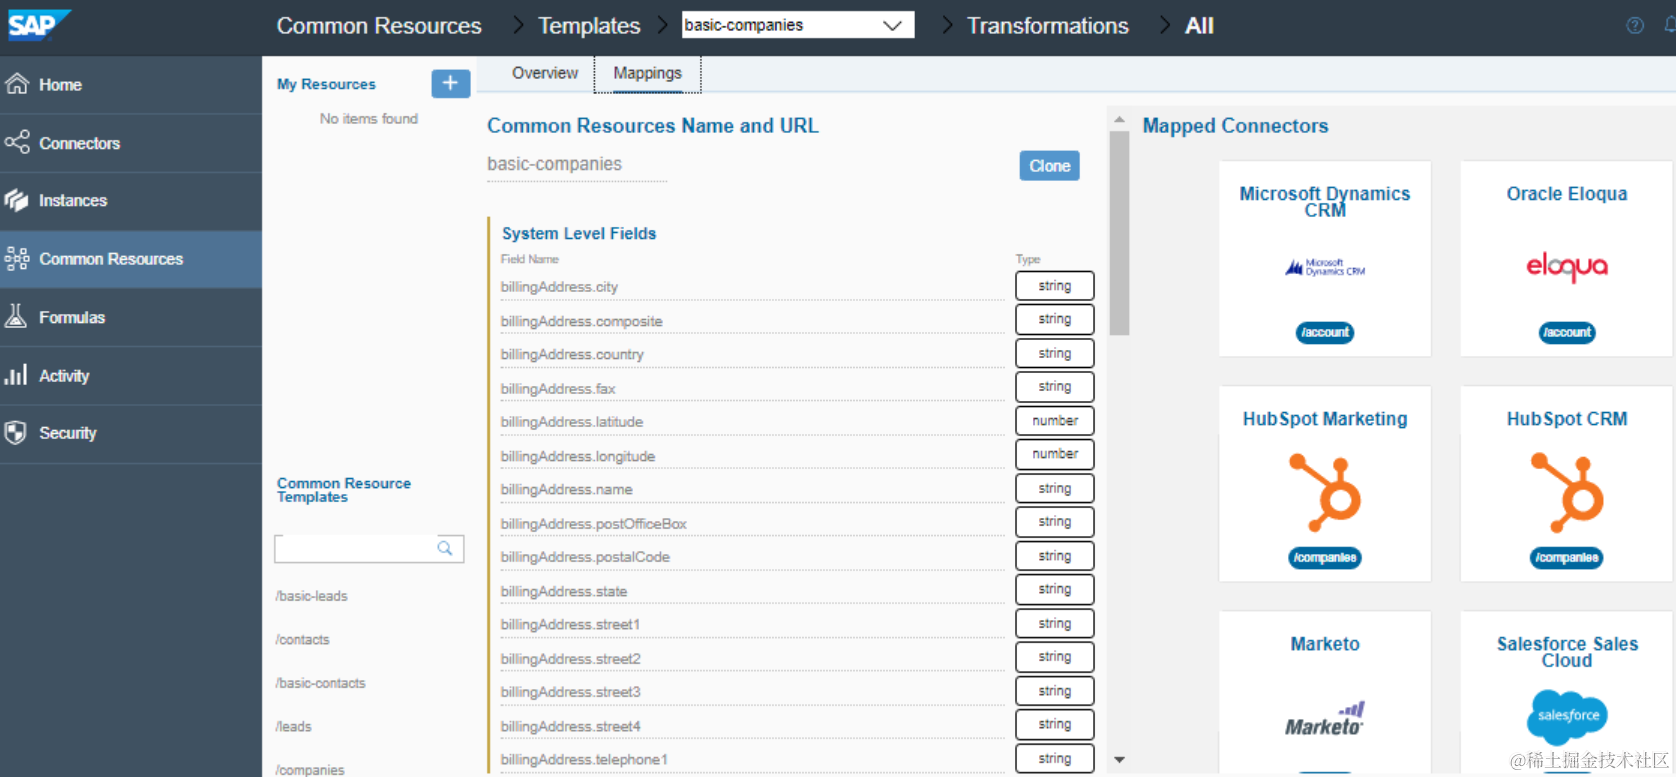The height and width of the screenshot is (777, 1676).
Task: Open the /basic-leads template
Action: click(x=312, y=596)
